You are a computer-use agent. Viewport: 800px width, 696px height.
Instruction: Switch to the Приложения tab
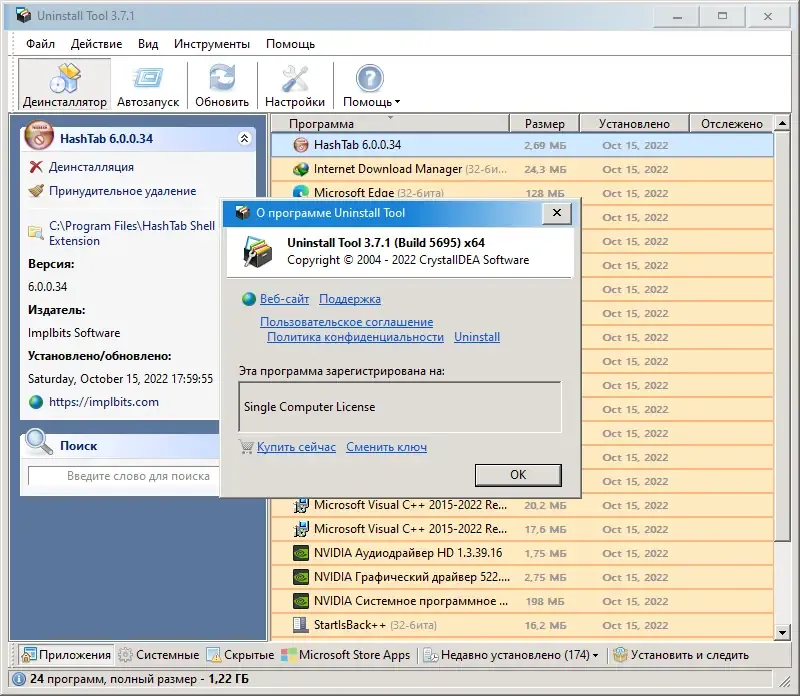pos(66,655)
